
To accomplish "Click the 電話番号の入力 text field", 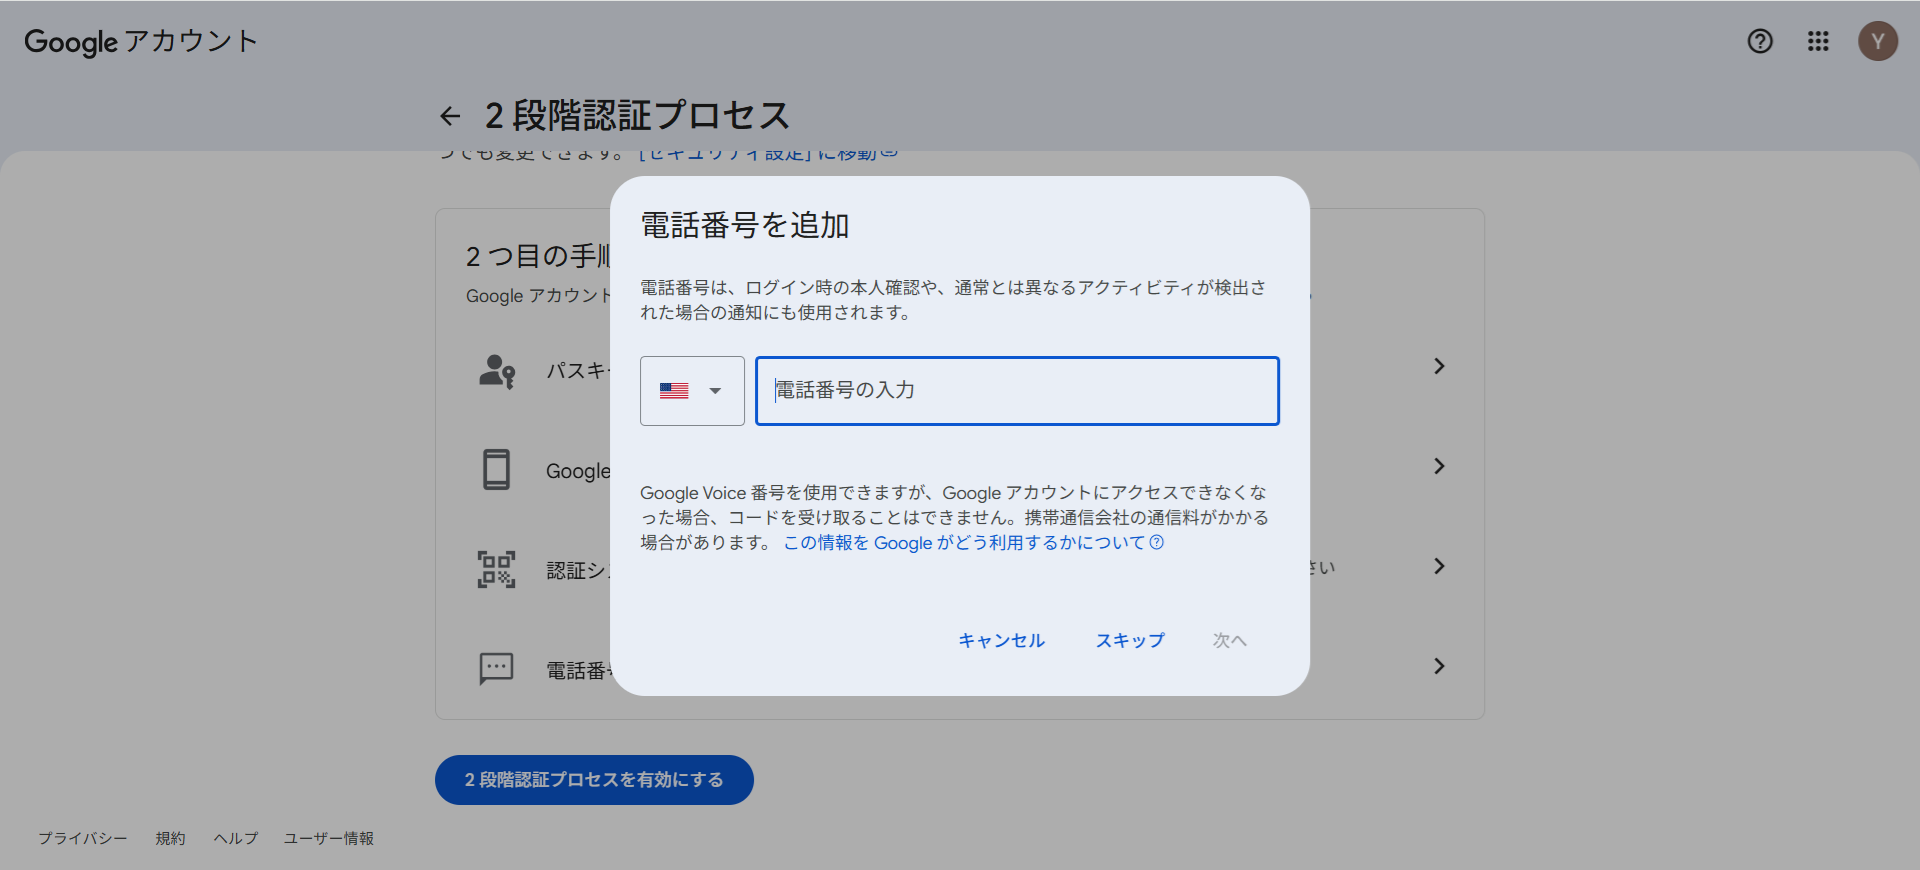I will coord(1017,391).
